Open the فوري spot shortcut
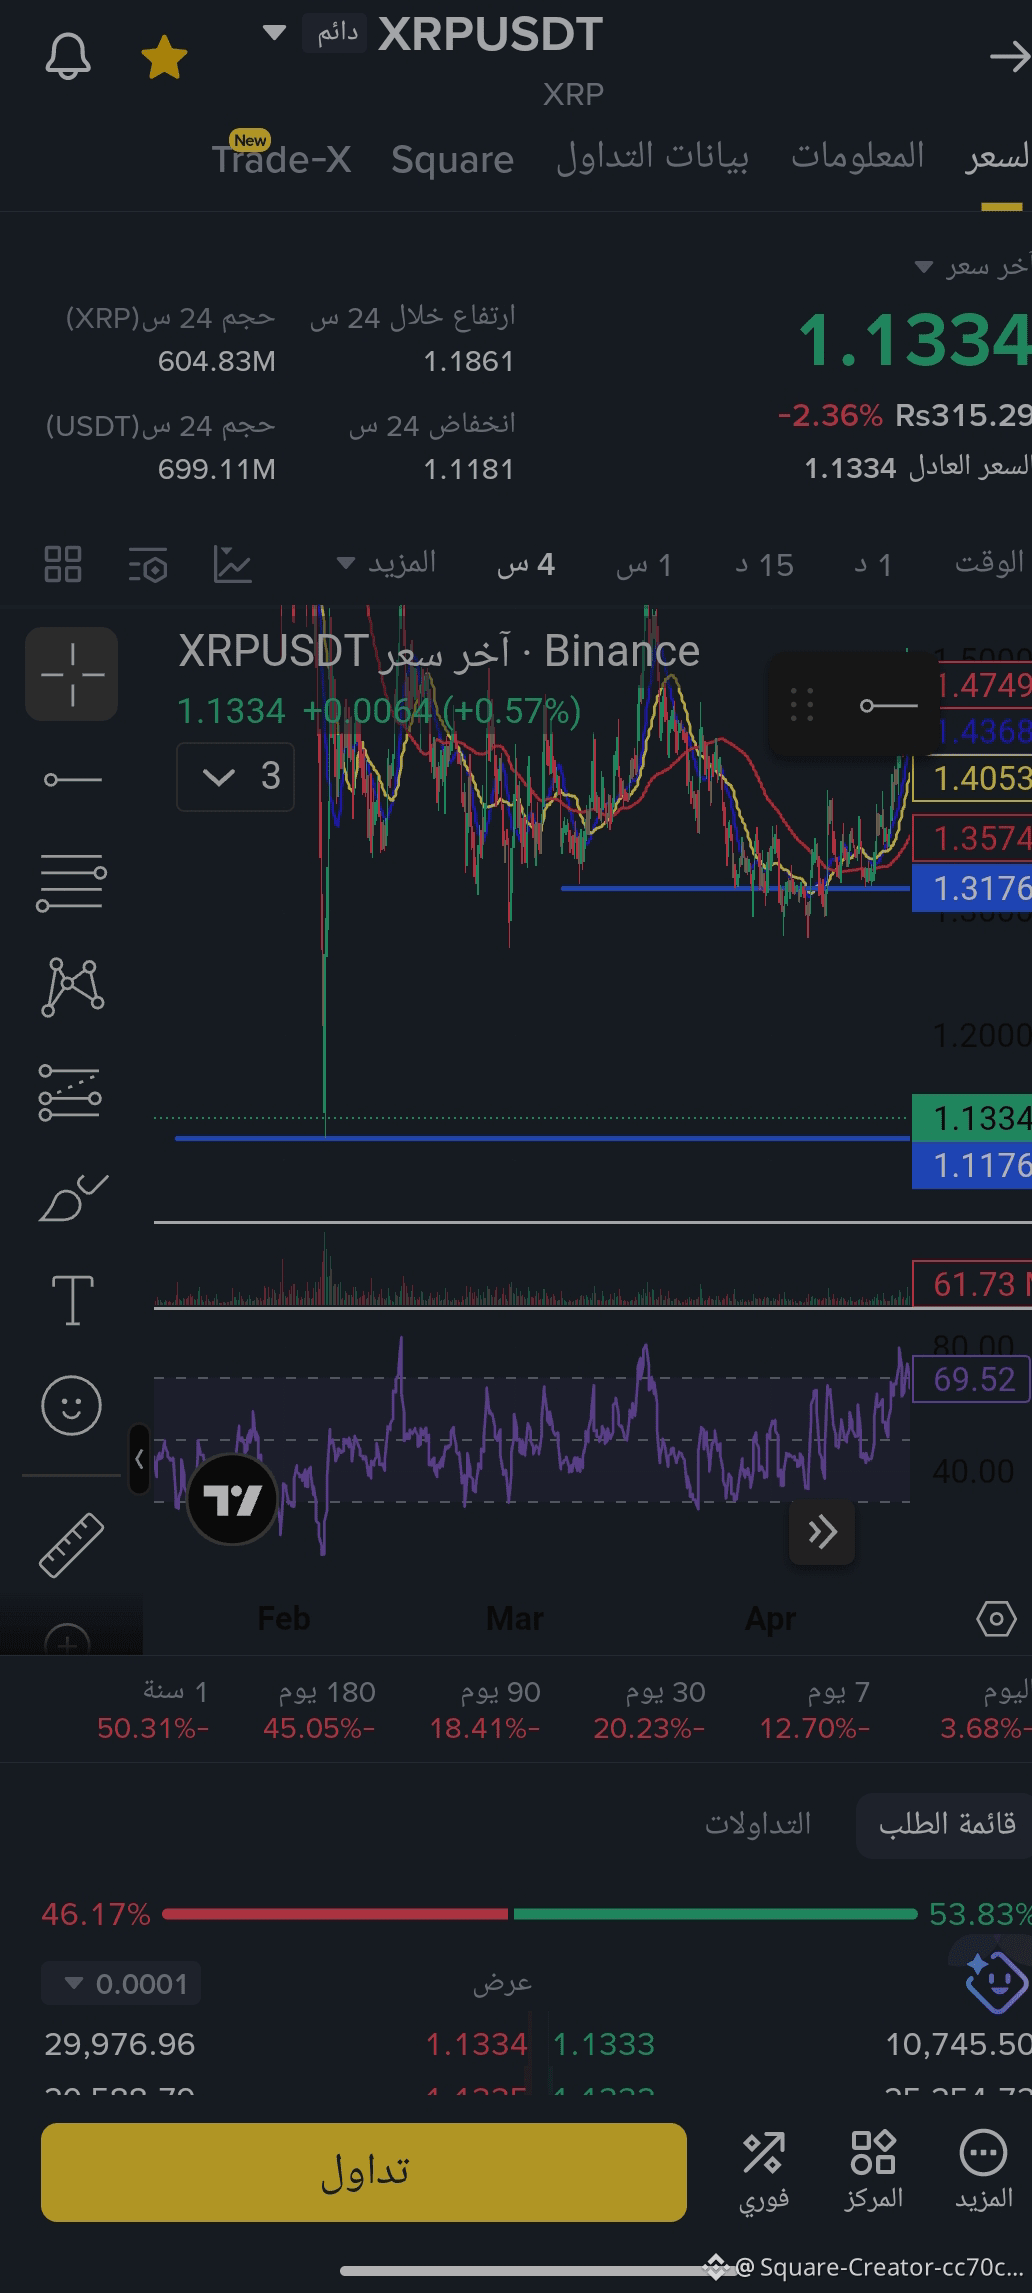The image size is (1032, 2293). pyautogui.click(x=764, y=2169)
